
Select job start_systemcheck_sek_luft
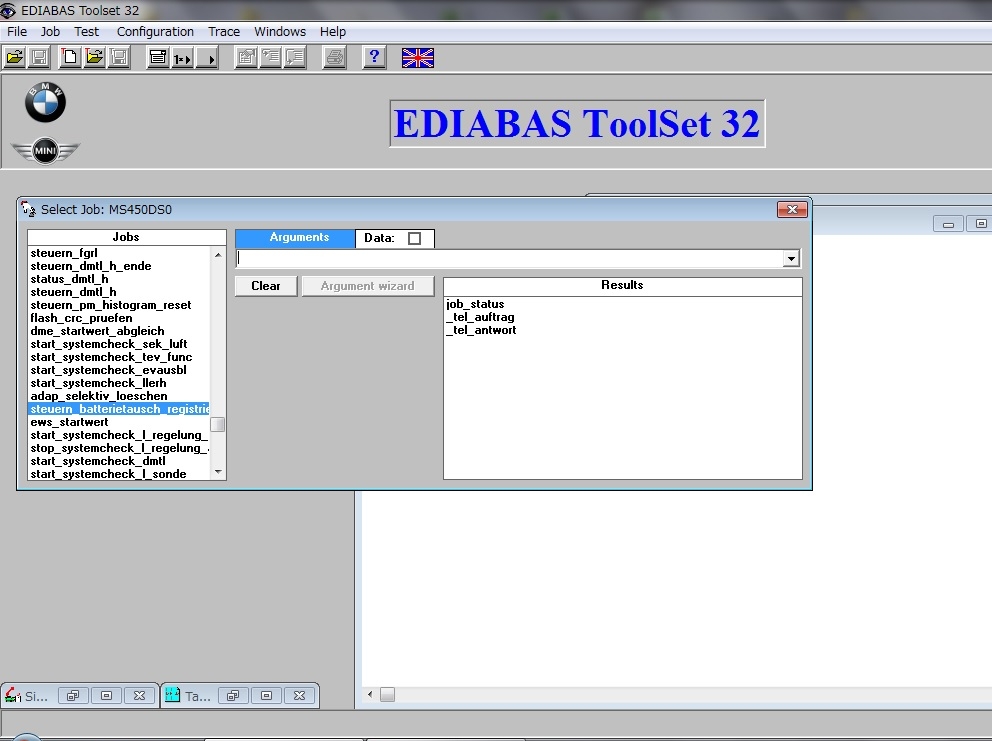(x=109, y=344)
